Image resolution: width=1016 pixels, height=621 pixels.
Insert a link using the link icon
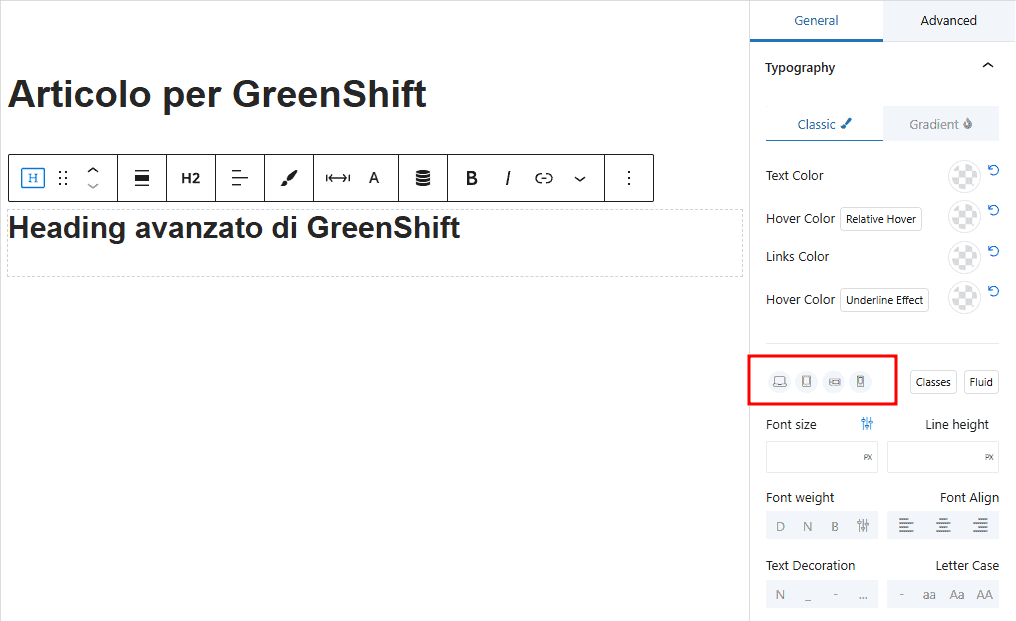(544, 178)
